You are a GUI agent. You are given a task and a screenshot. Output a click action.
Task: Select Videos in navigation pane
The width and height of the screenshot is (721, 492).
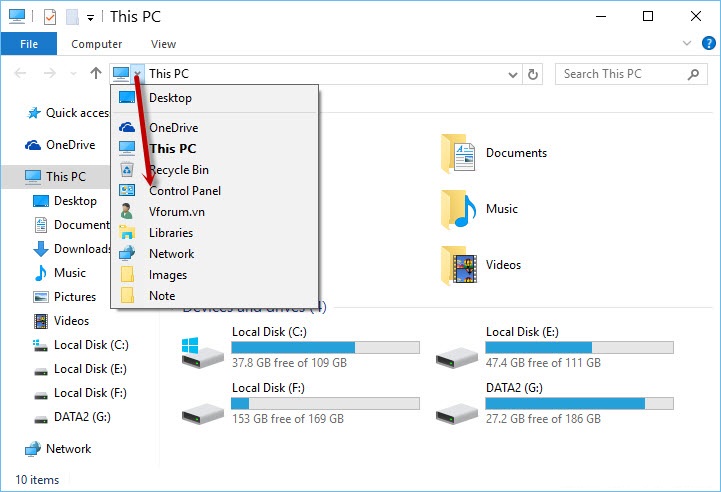61,320
